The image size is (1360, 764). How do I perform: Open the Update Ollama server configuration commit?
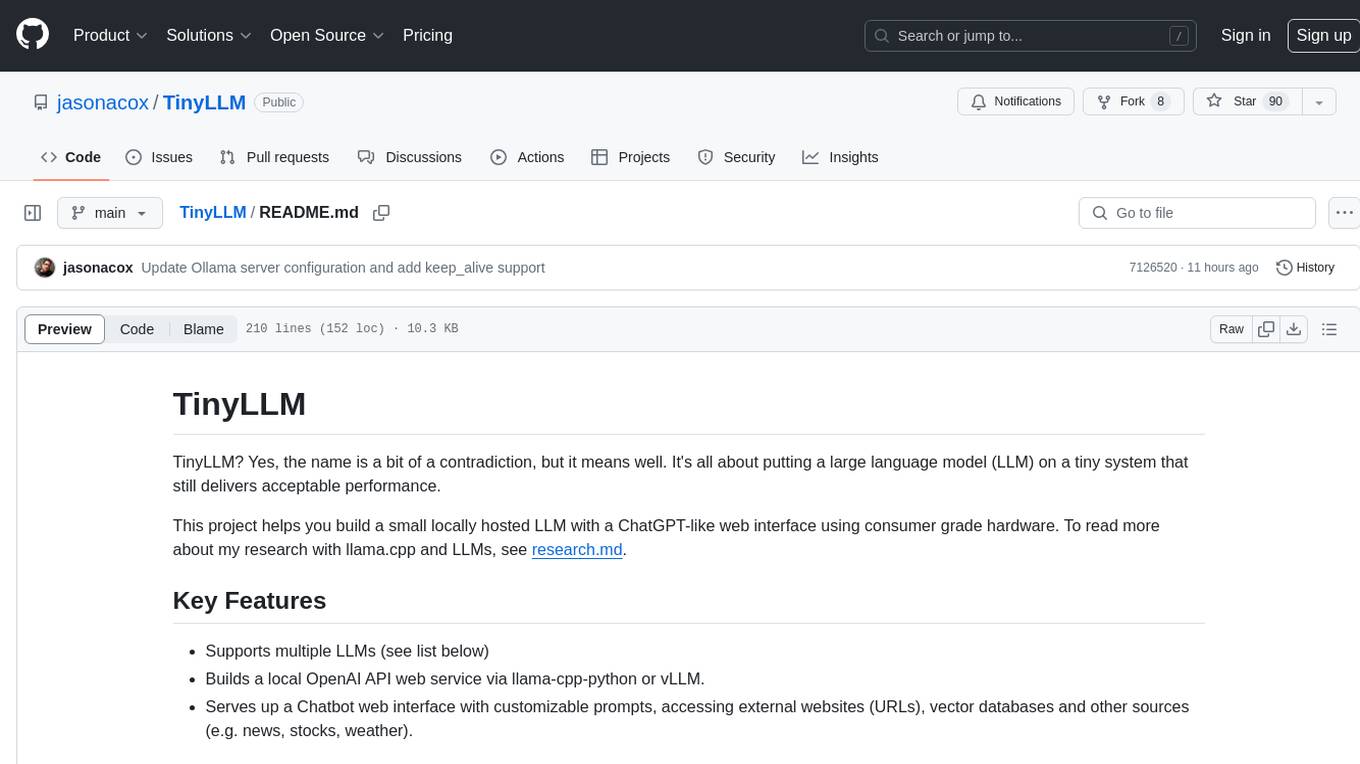click(343, 268)
